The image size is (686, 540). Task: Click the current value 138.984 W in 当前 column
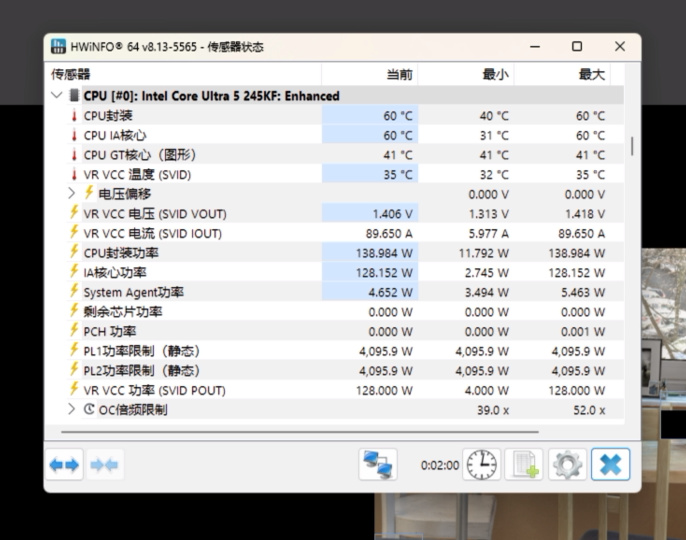(384, 253)
